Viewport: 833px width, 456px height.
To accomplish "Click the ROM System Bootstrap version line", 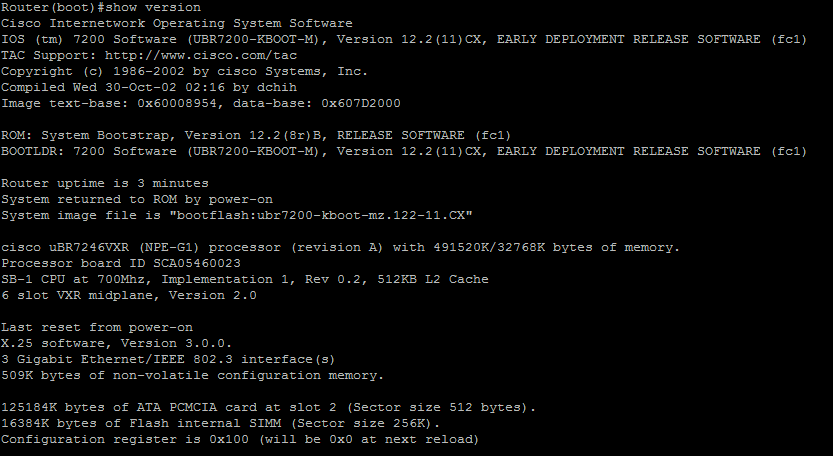I will (x=256, y=135).
